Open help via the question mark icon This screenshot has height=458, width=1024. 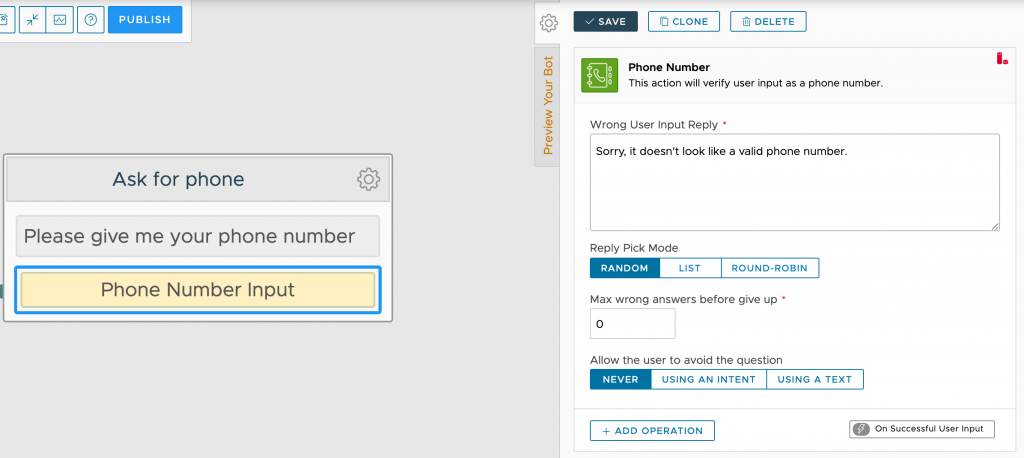click(x=91, y=20)
